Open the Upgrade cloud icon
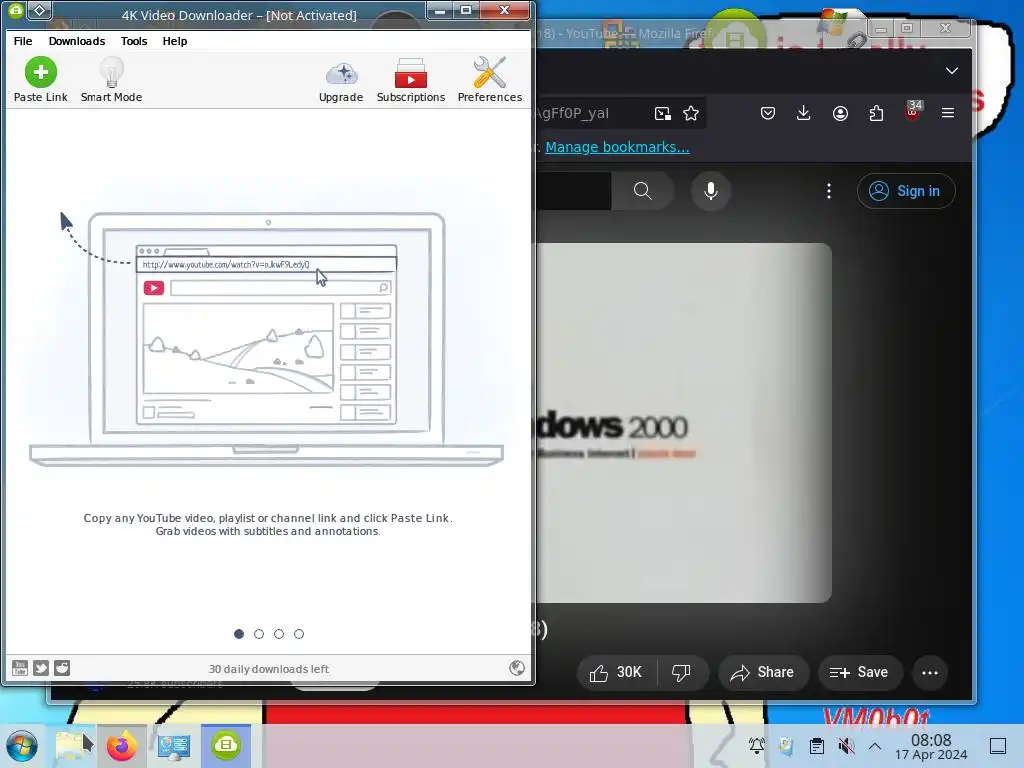Screen dimensions: 1024x768 341,80
